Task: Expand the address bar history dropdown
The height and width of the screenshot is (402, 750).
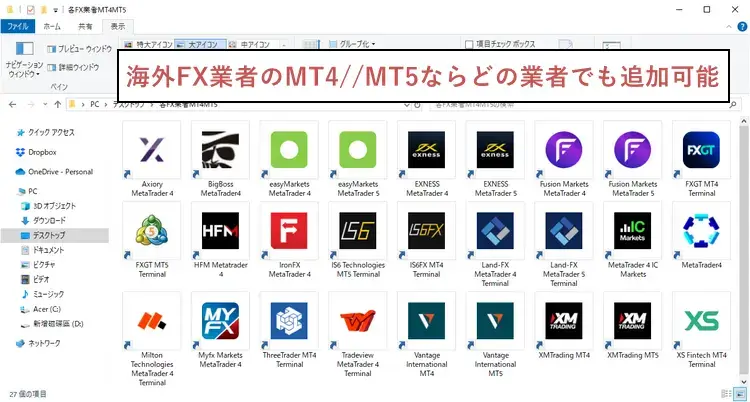Action: [407, 104]
